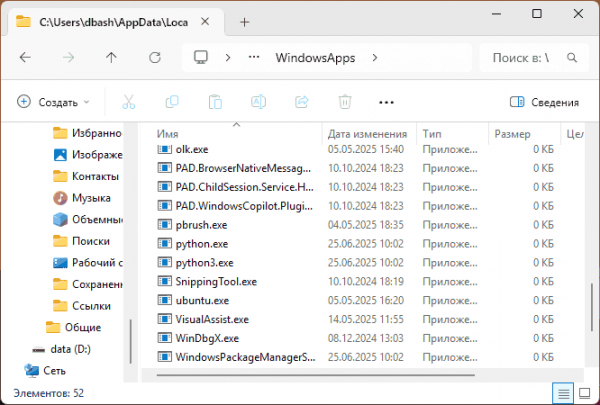Image resolution: width=600 pixels, height=405 pixels.
Task: Sort by Дата изменения column
Action: 367,134
